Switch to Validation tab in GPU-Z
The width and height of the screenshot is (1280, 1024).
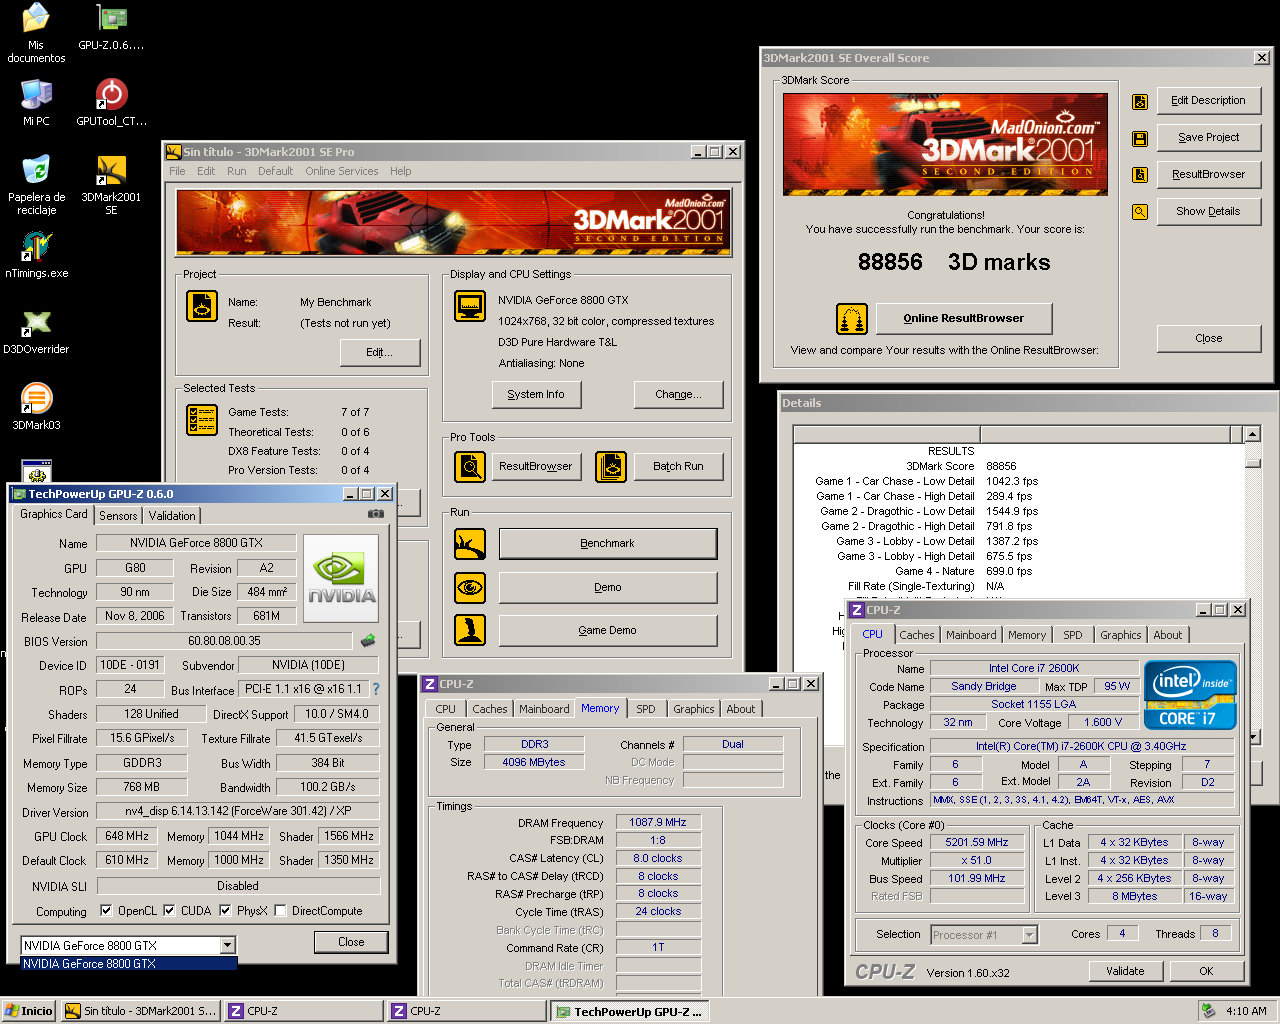[x=172, y=516]
